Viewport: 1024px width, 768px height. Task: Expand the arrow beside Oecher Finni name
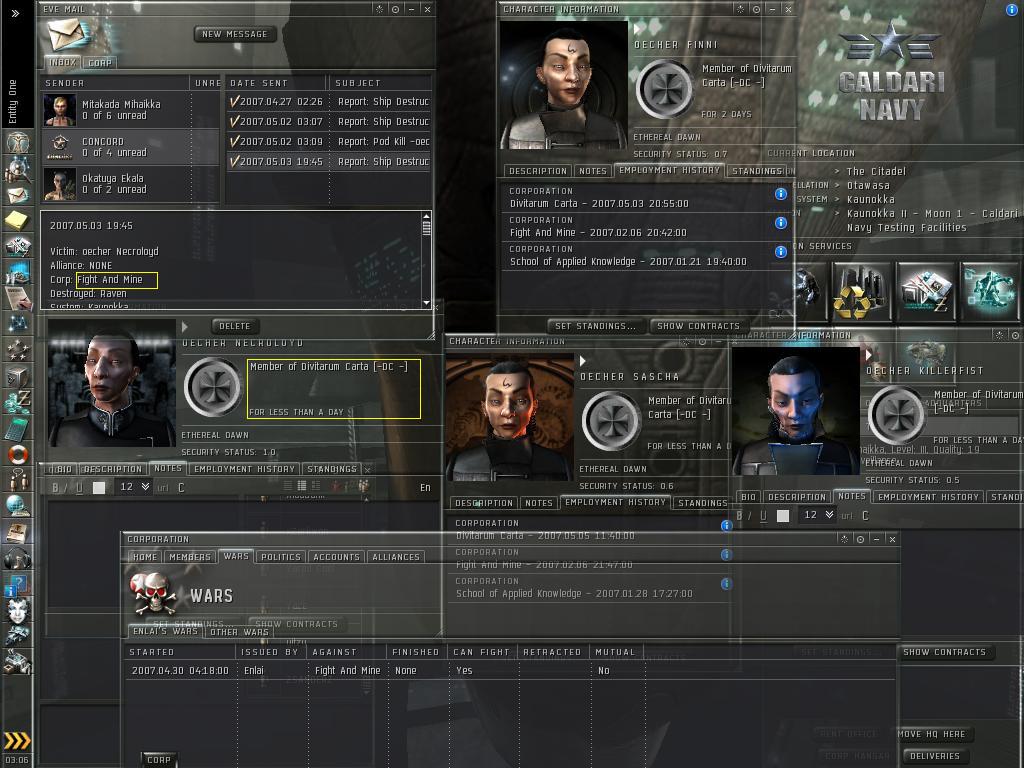tap(636, 30)
